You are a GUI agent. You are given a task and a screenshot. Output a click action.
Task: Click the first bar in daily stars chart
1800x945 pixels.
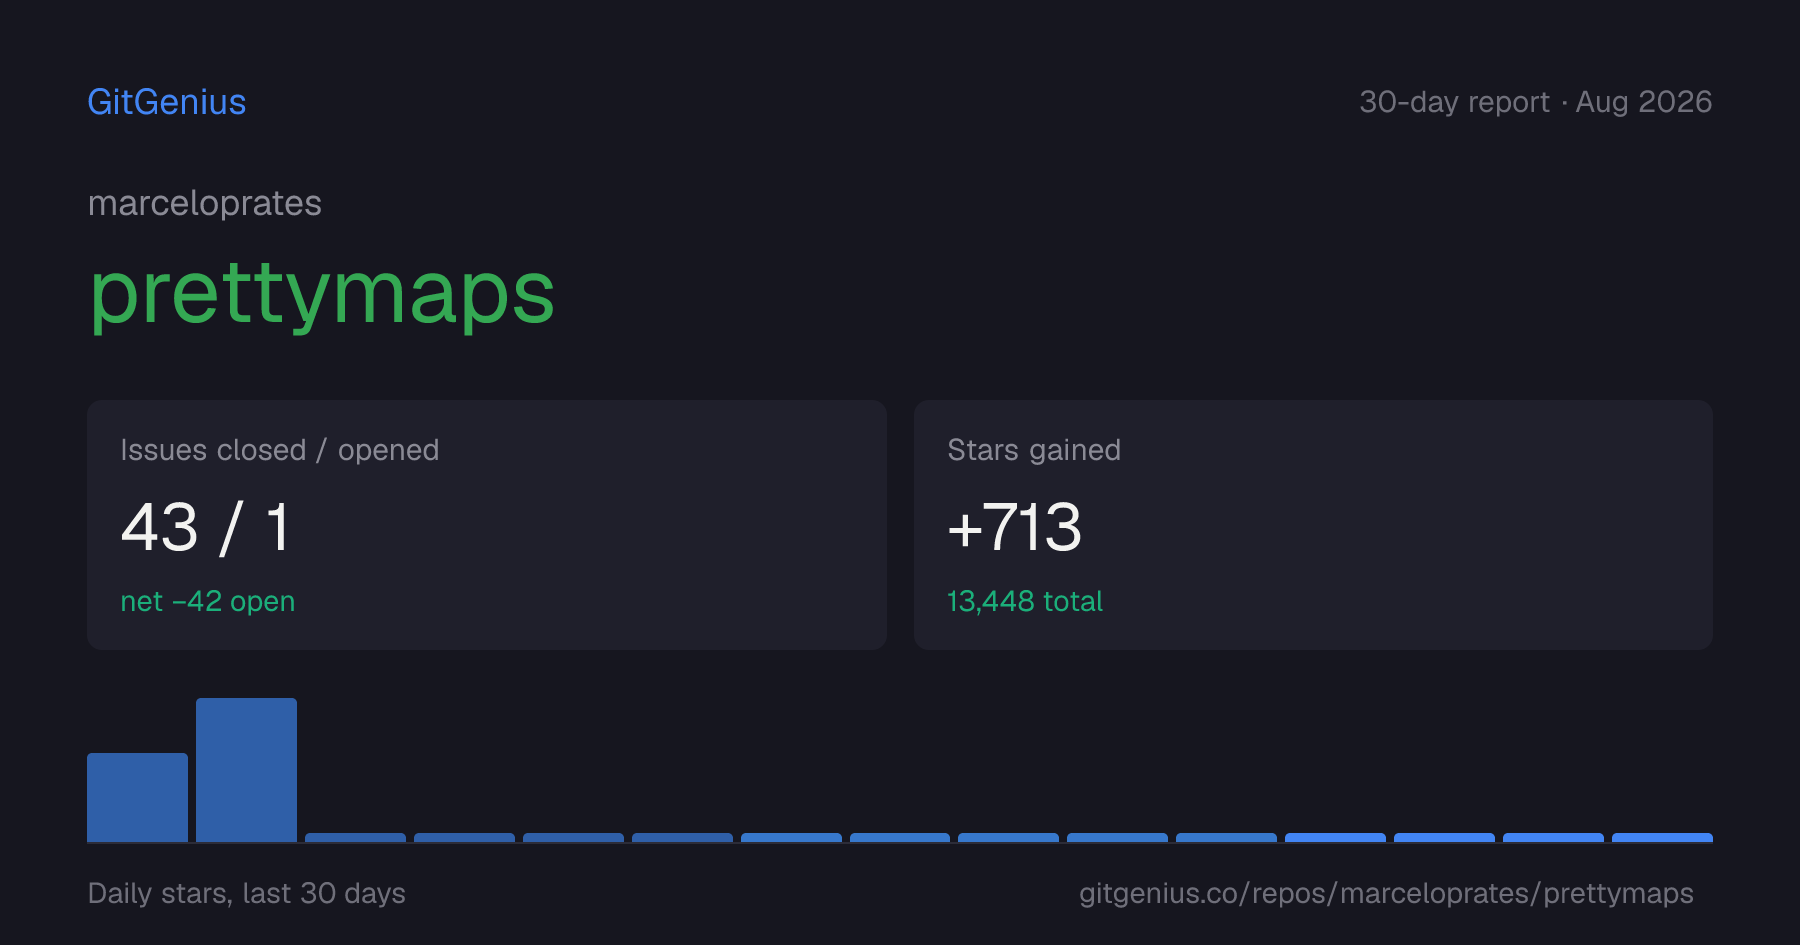pos(137,797)
